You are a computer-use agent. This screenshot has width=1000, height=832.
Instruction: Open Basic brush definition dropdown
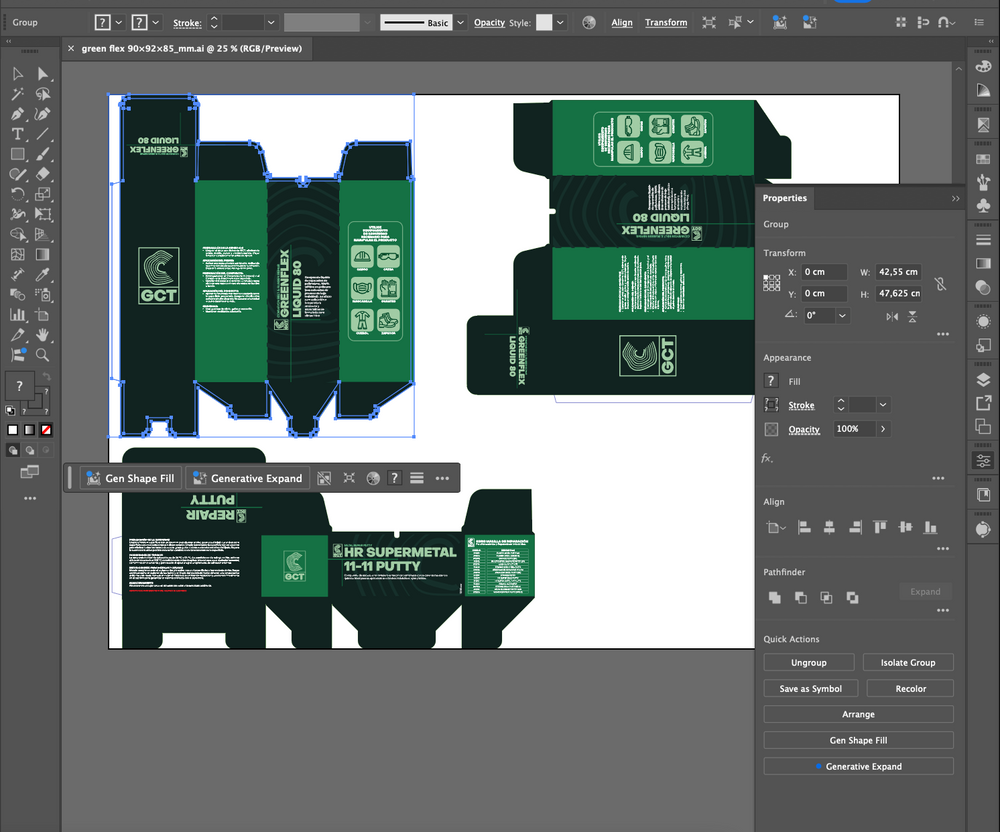460,22
